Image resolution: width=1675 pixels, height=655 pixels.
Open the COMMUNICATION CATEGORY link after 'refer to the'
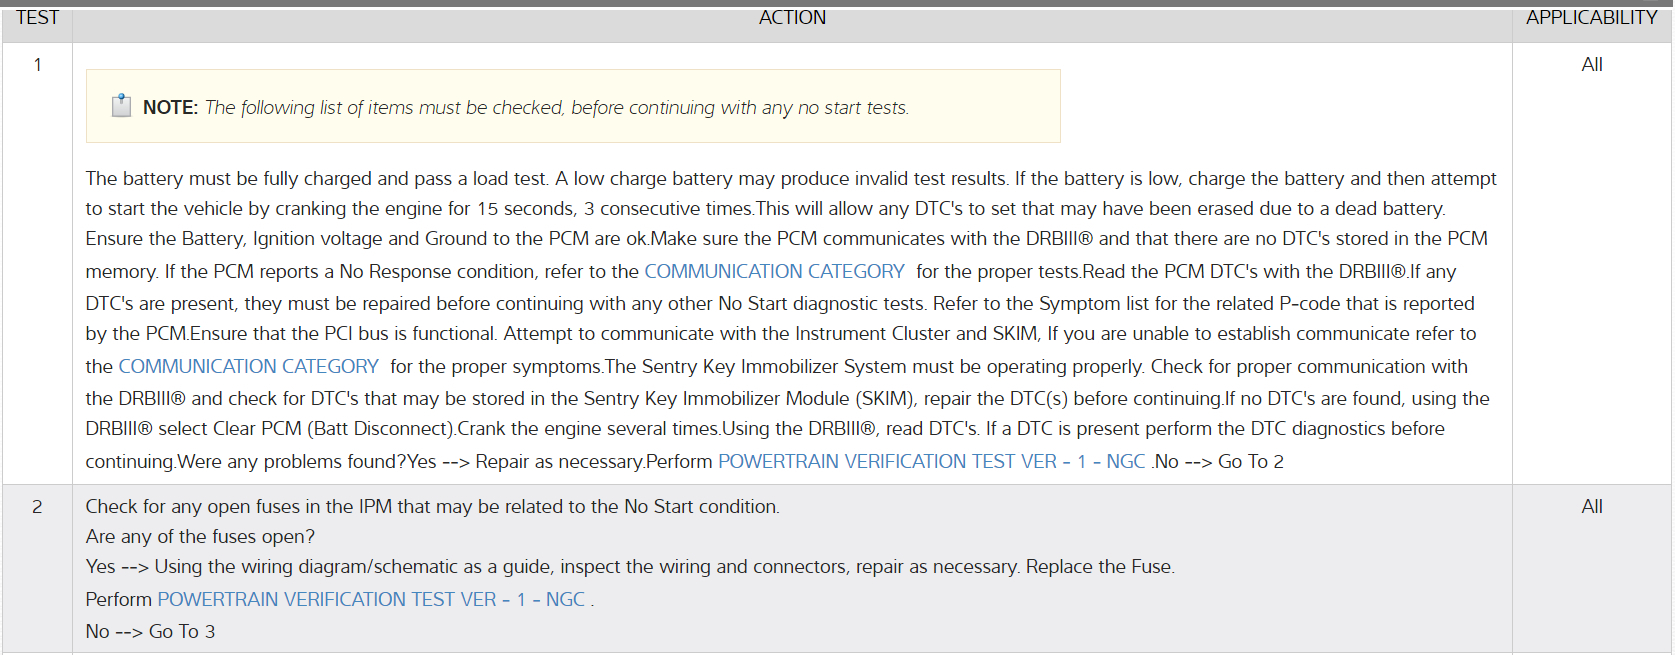click(774, 271)
